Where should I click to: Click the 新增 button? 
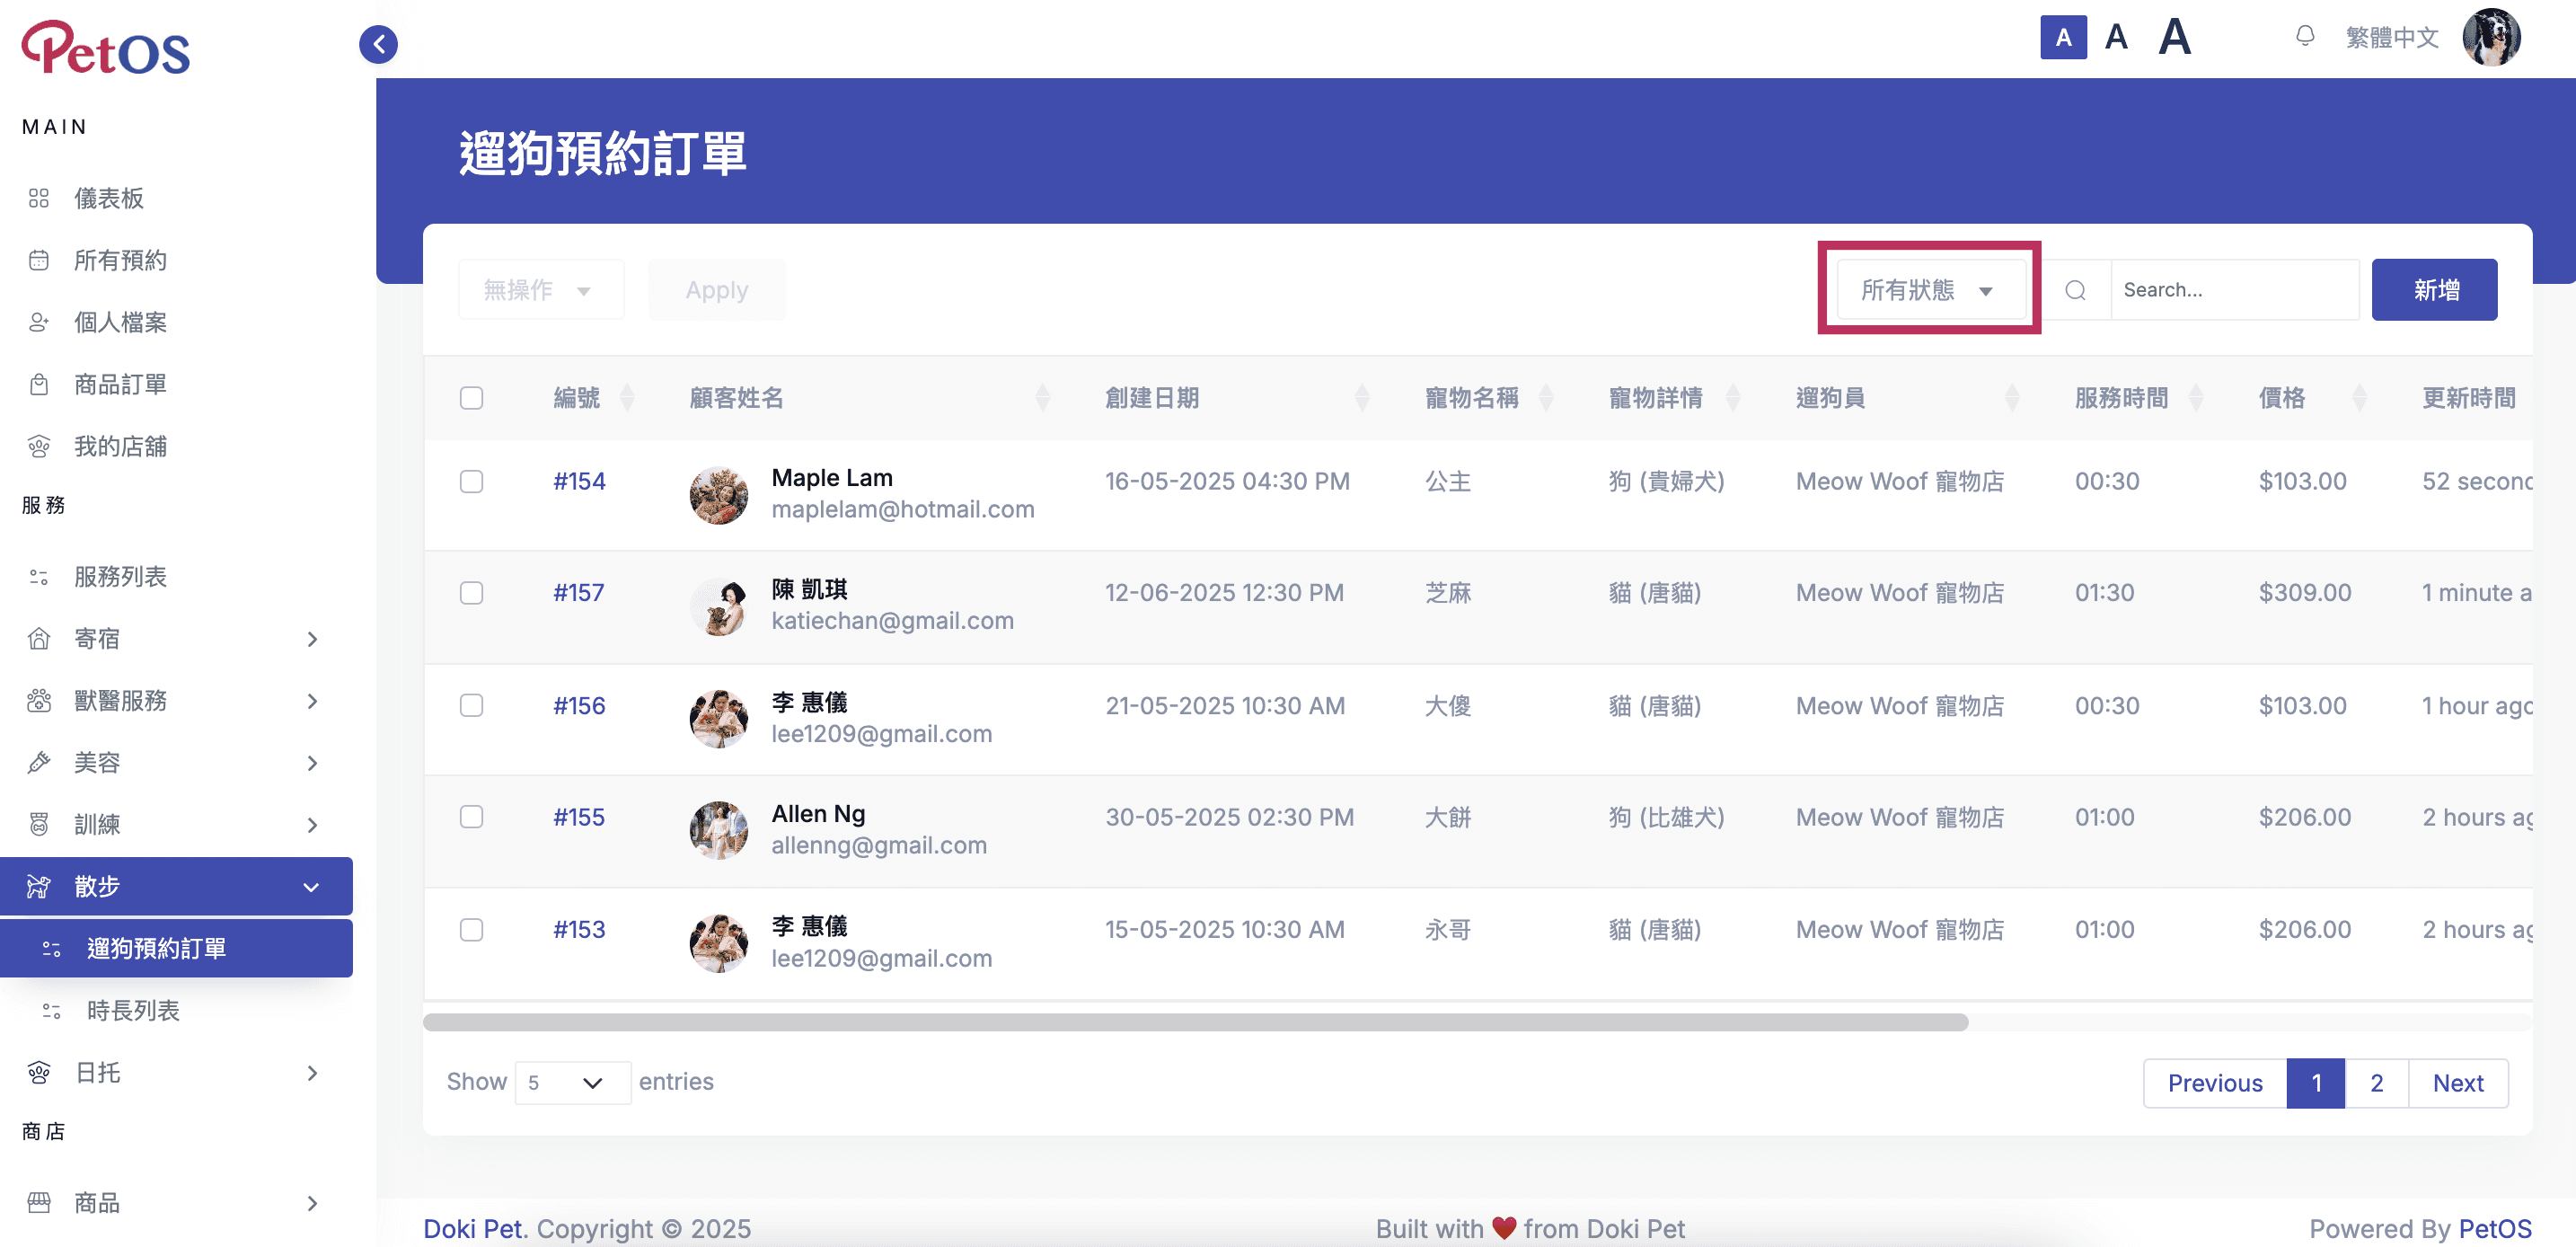(2434, 290)
